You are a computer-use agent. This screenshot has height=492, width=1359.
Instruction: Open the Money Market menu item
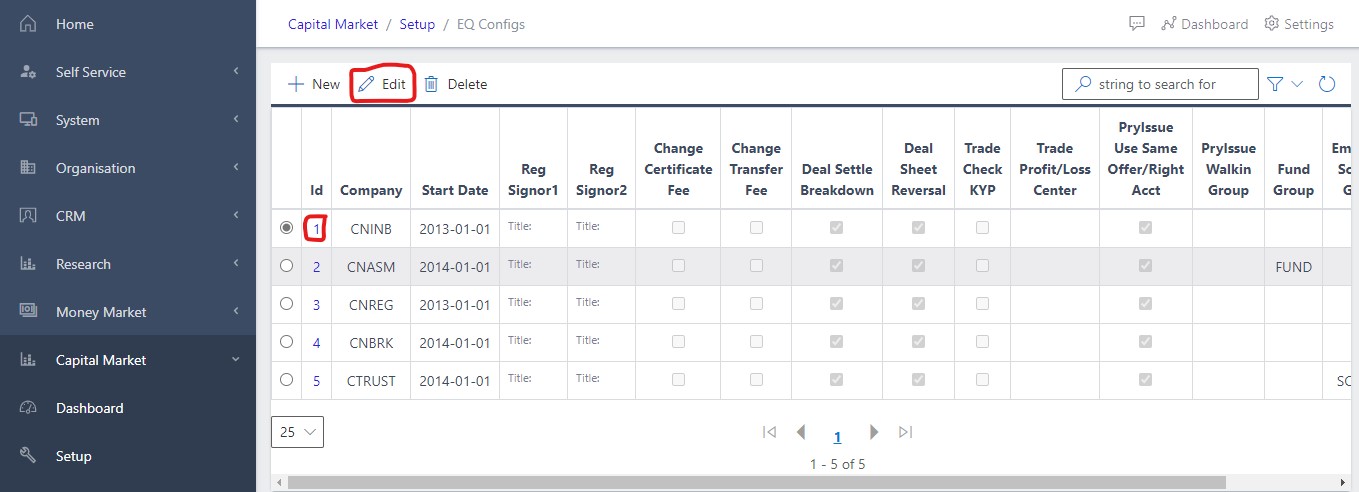pos(128,312)
